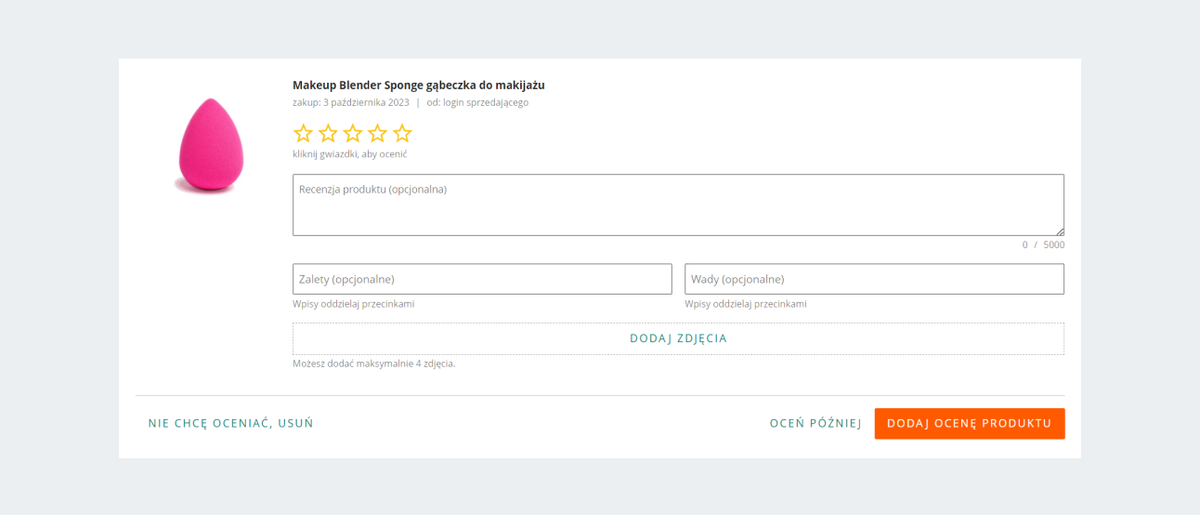Focus the Recenzja produktu review text area
Screen dimensions: 1200x515
pyautogui.click(x=677, y=205)
